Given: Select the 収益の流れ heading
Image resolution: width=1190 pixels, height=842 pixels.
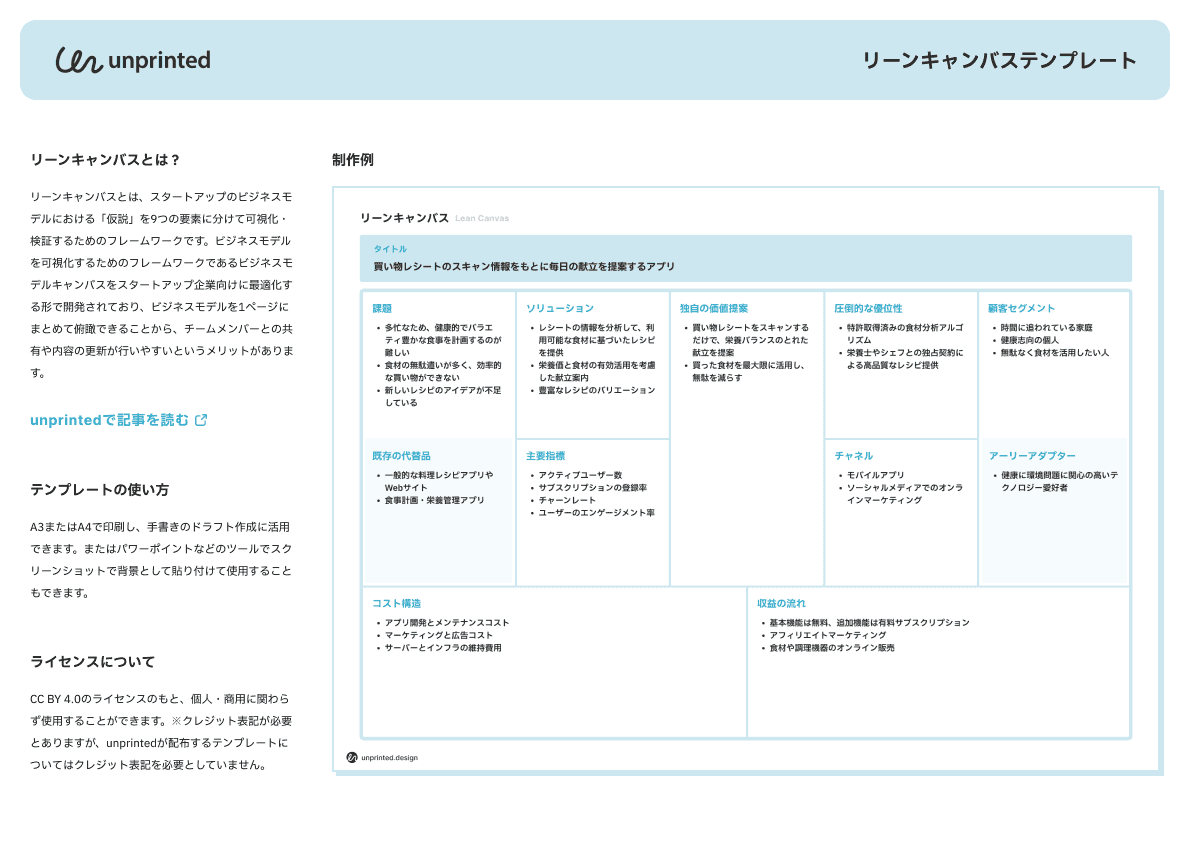Looking at the screenshot, I should (781, 603).
